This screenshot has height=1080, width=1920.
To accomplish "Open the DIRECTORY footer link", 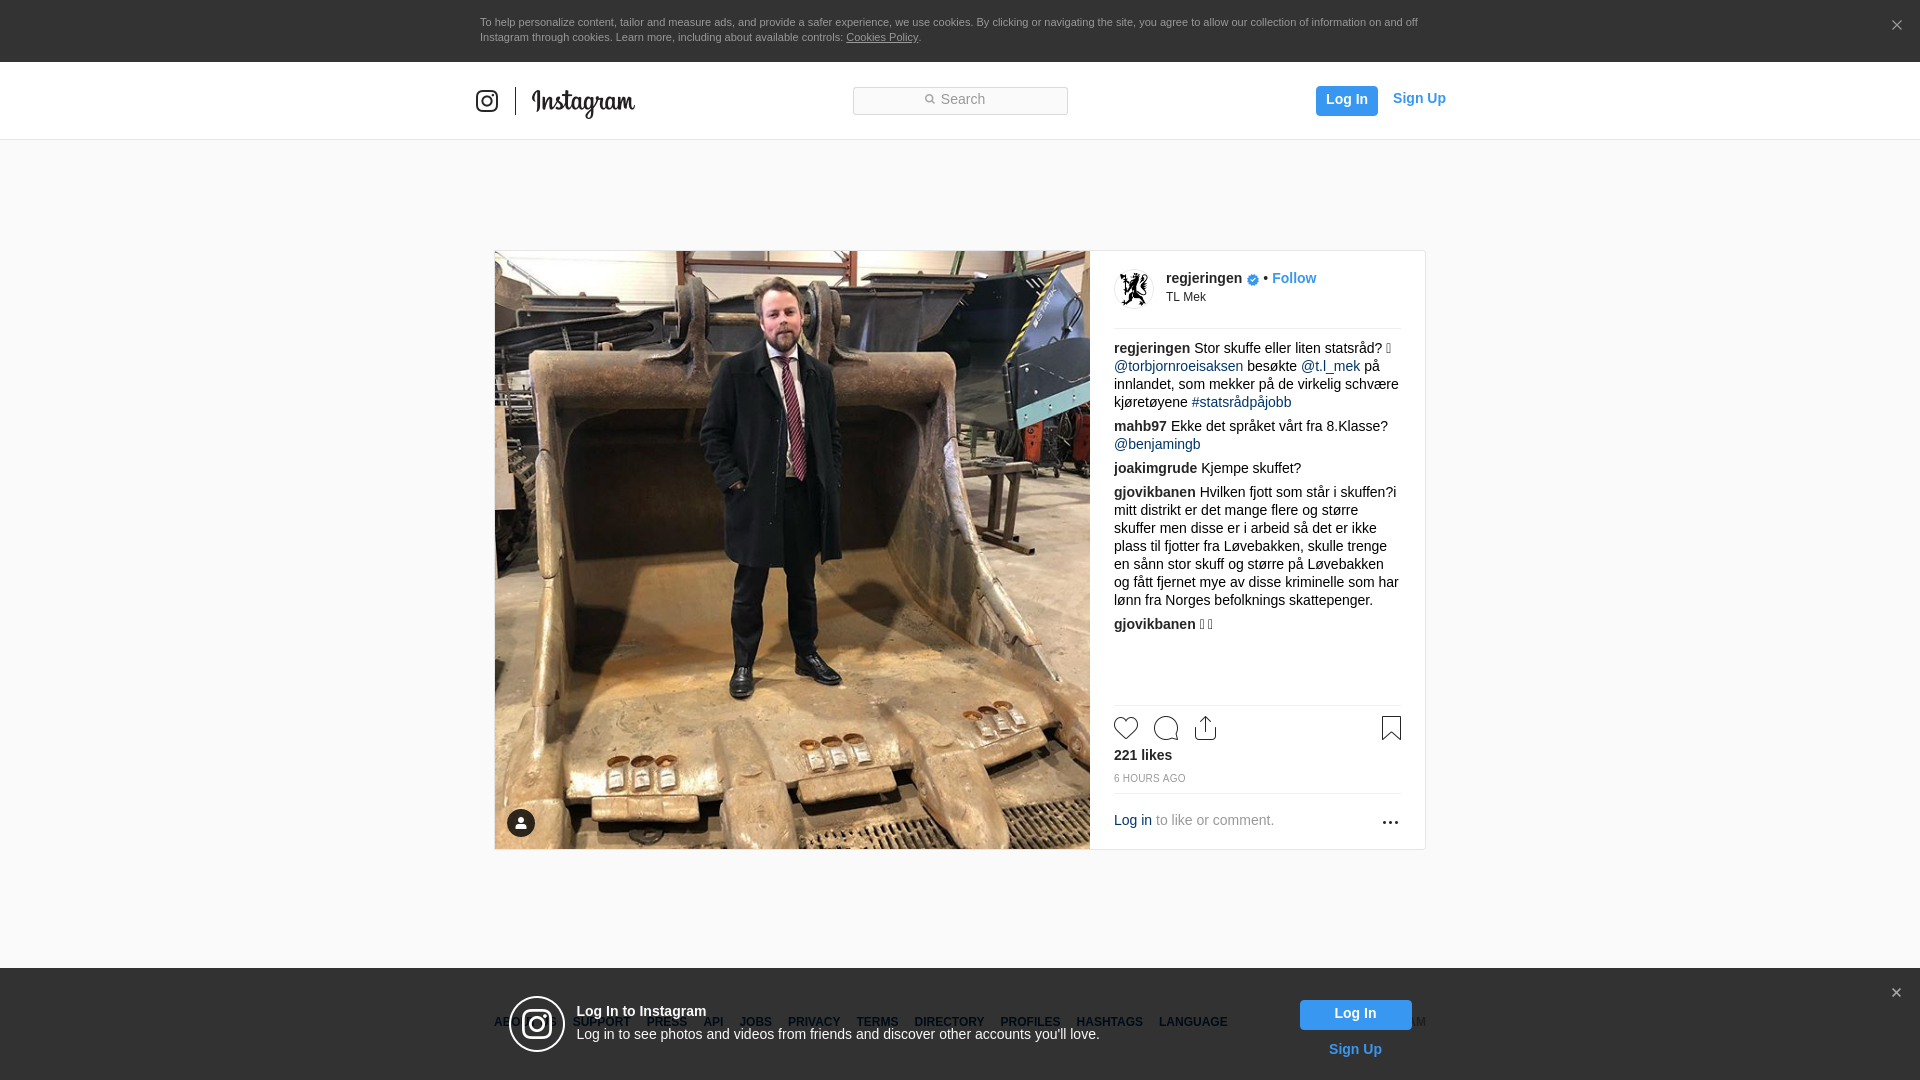I will [949, 1022].
